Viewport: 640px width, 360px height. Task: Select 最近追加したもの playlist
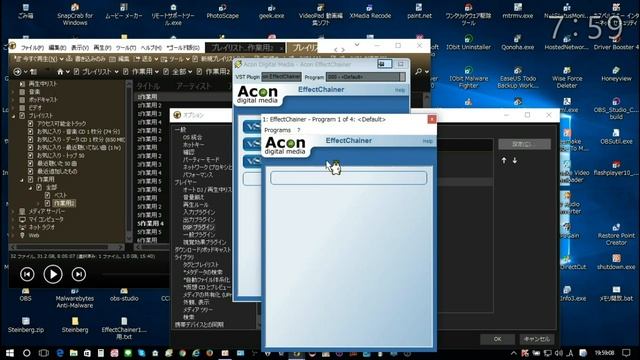[57, 171]
